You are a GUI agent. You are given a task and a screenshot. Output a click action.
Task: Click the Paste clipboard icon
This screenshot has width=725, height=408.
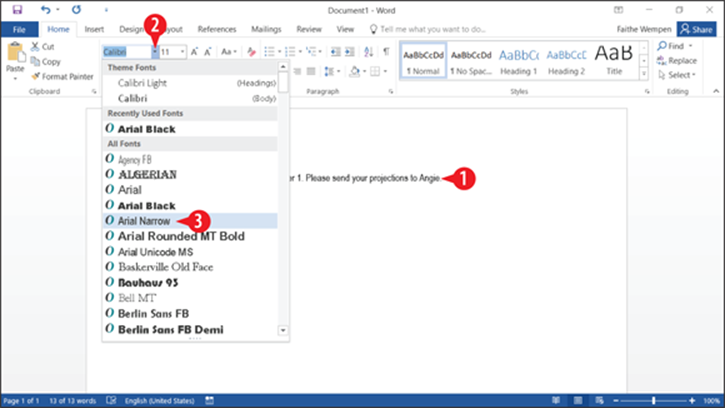coord(15,52)
